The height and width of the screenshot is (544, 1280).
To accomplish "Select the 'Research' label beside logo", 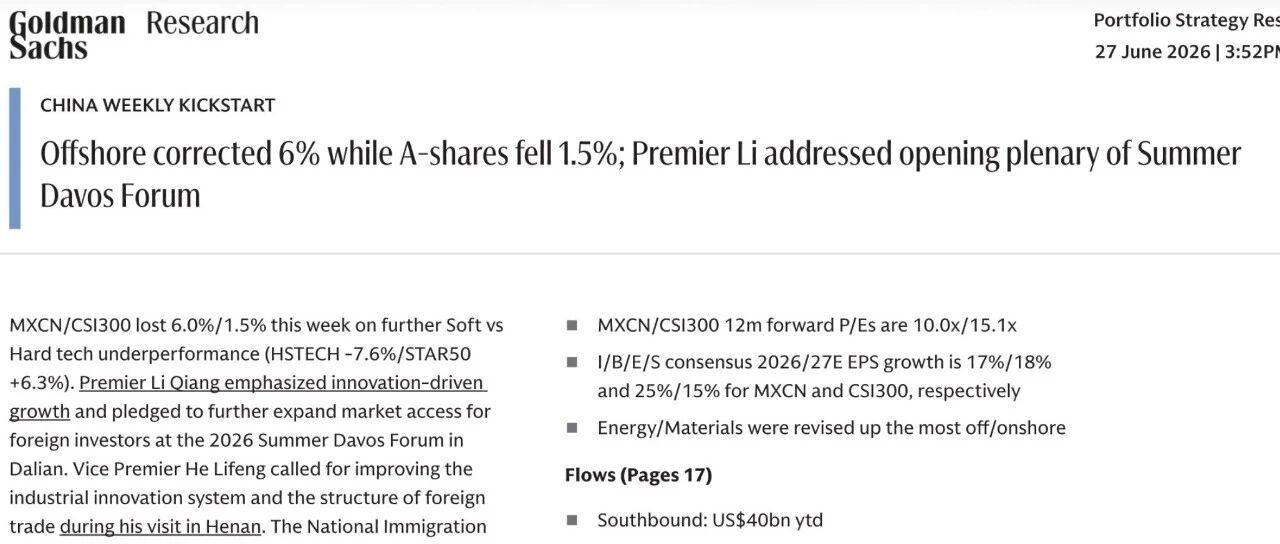I will tap(202, 23).
